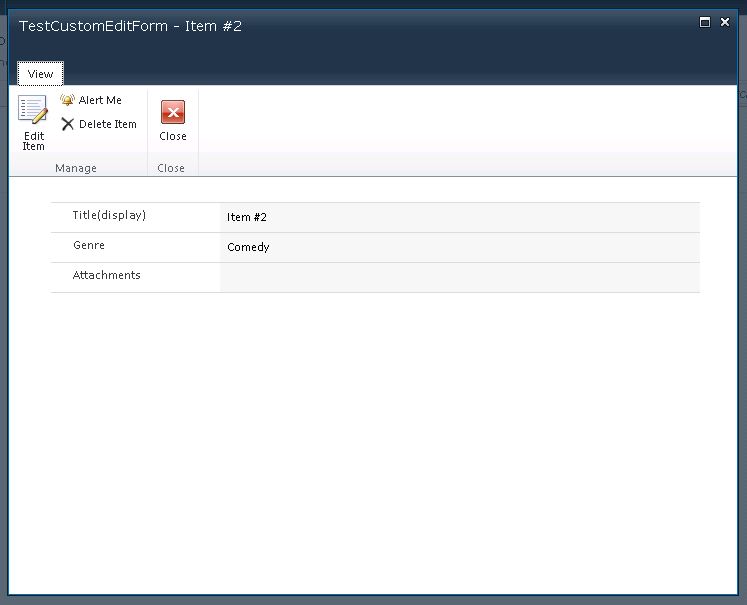Click the TestCustomEditForm dialog title
Screen dimensions: 747x605
click(x=130, y=26)
